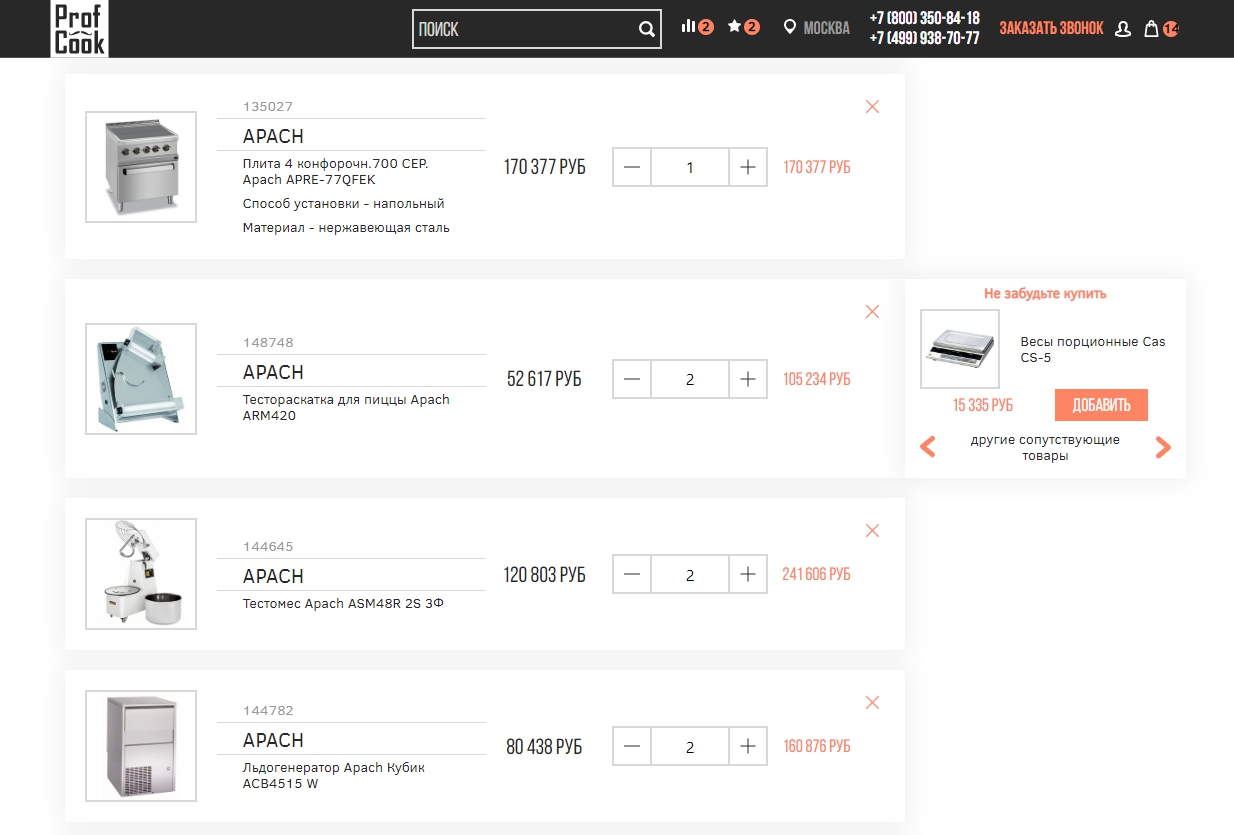Click the 241 606 РУБ total price

816,574
